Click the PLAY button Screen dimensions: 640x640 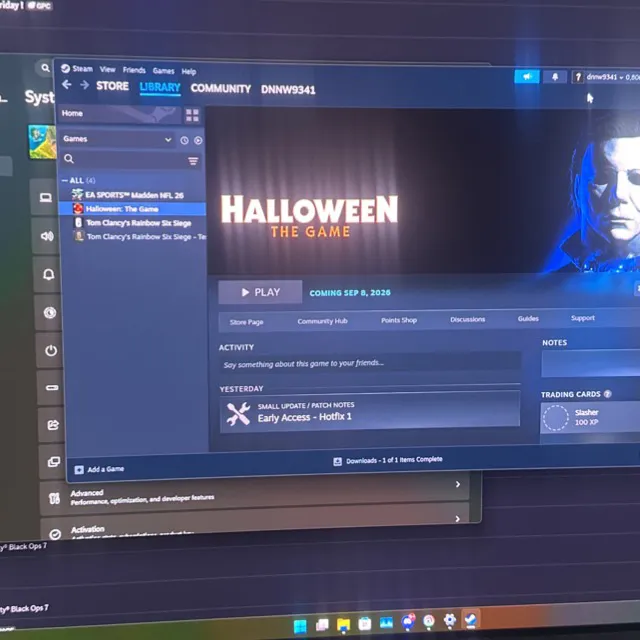(260, 292)
